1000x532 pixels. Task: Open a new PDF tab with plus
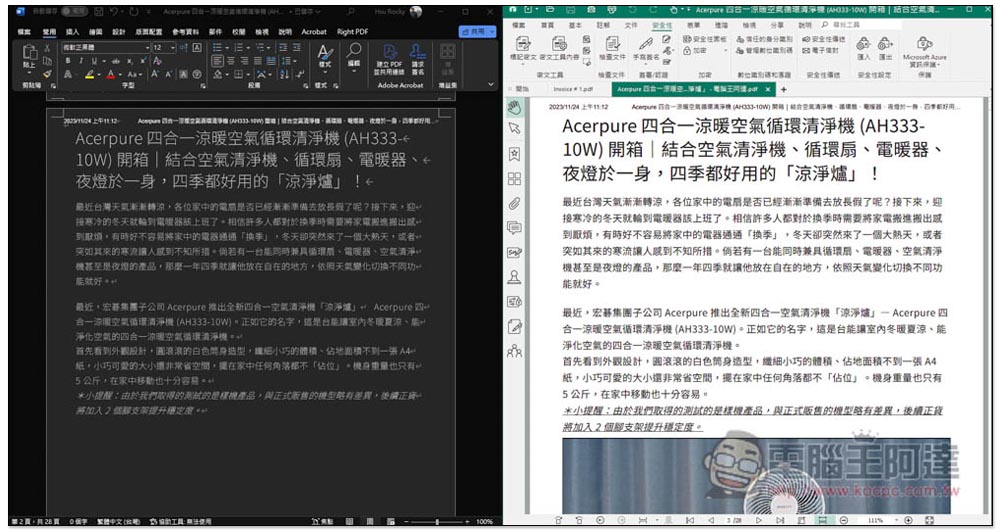[784, 89]
